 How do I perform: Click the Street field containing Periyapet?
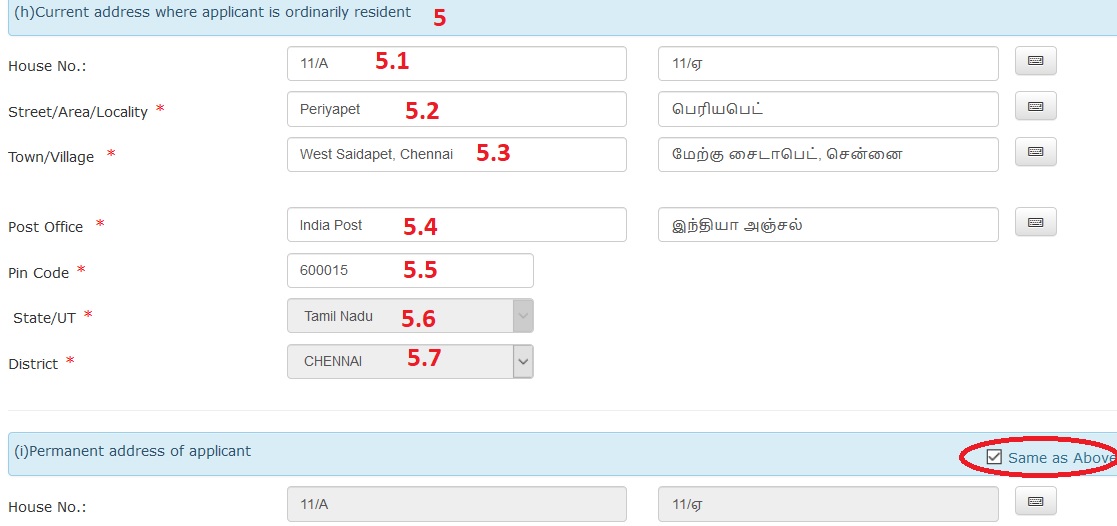(457, 109)
